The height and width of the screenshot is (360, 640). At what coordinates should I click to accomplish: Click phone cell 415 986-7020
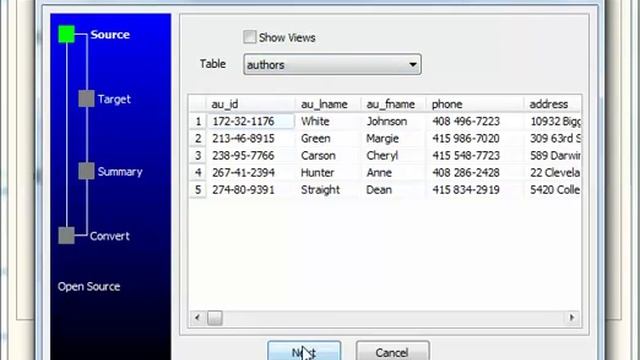[x=475, y=138]
